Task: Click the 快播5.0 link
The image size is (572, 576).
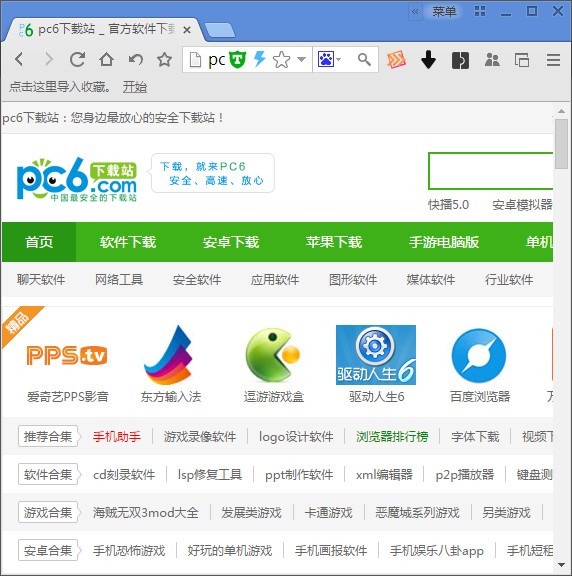Action: pyautogui.click(x=449, y=205)
